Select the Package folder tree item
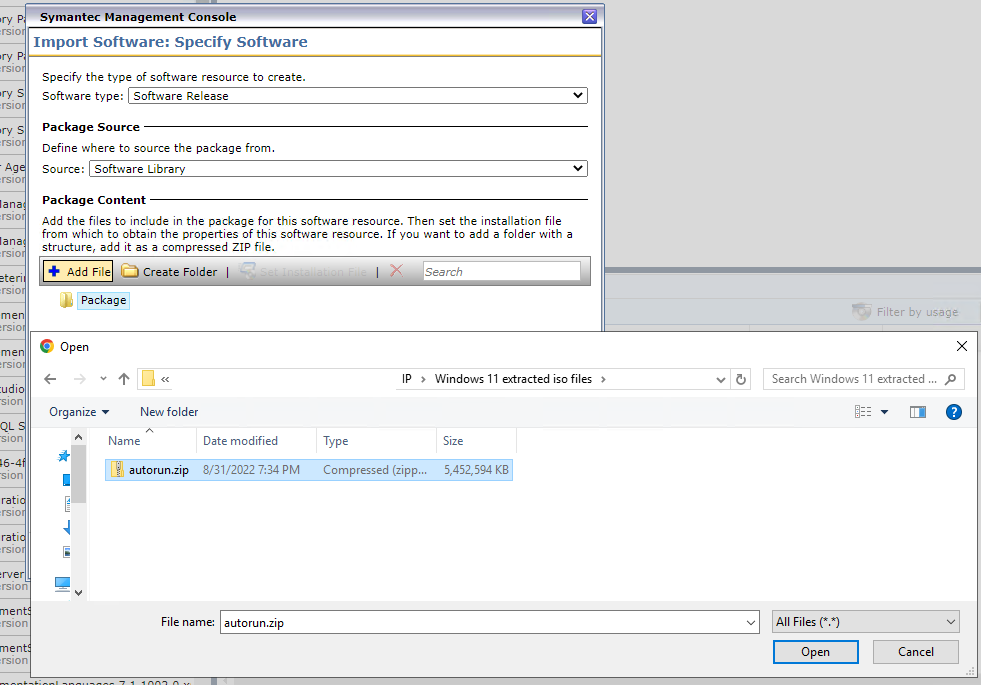This screenshot has width=981, height=685. tap(103, 300)
